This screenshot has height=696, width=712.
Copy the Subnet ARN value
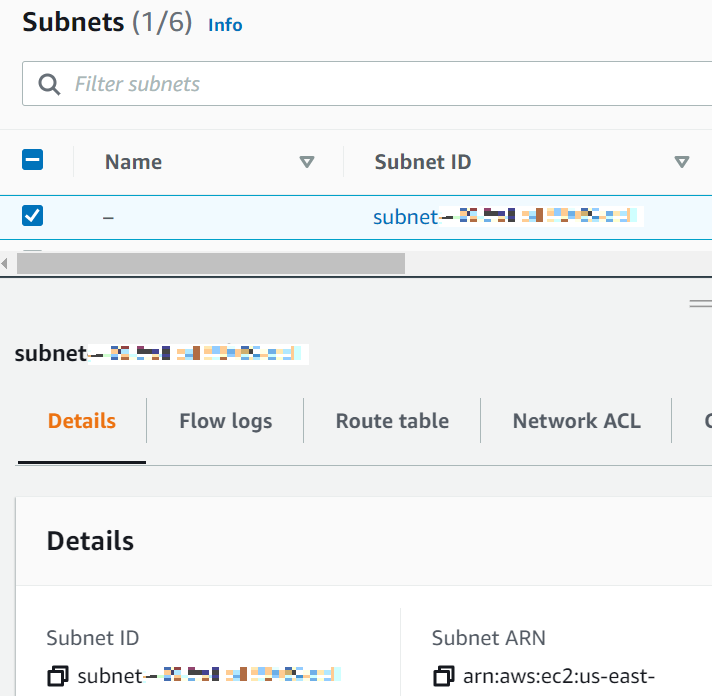pos(444,676)
